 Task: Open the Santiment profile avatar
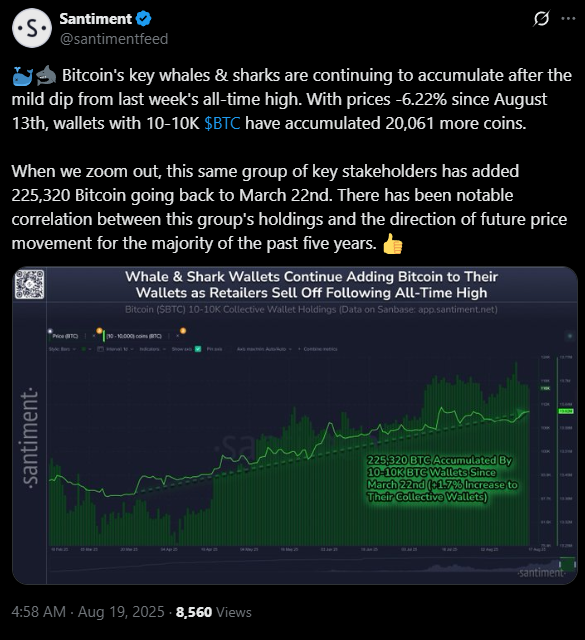(32, 28)
